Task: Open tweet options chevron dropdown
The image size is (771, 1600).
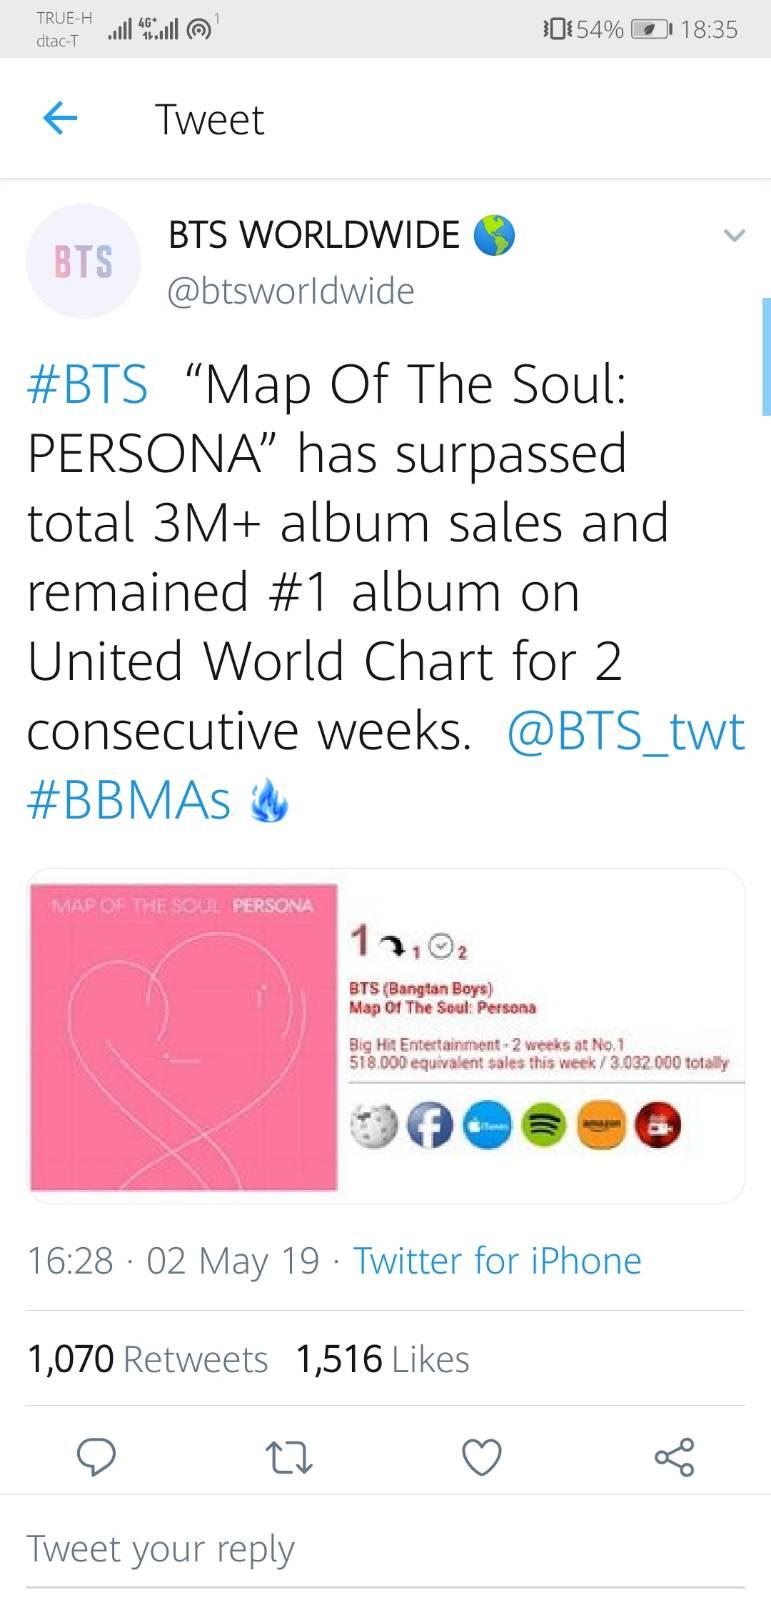Action: point(734,236)
